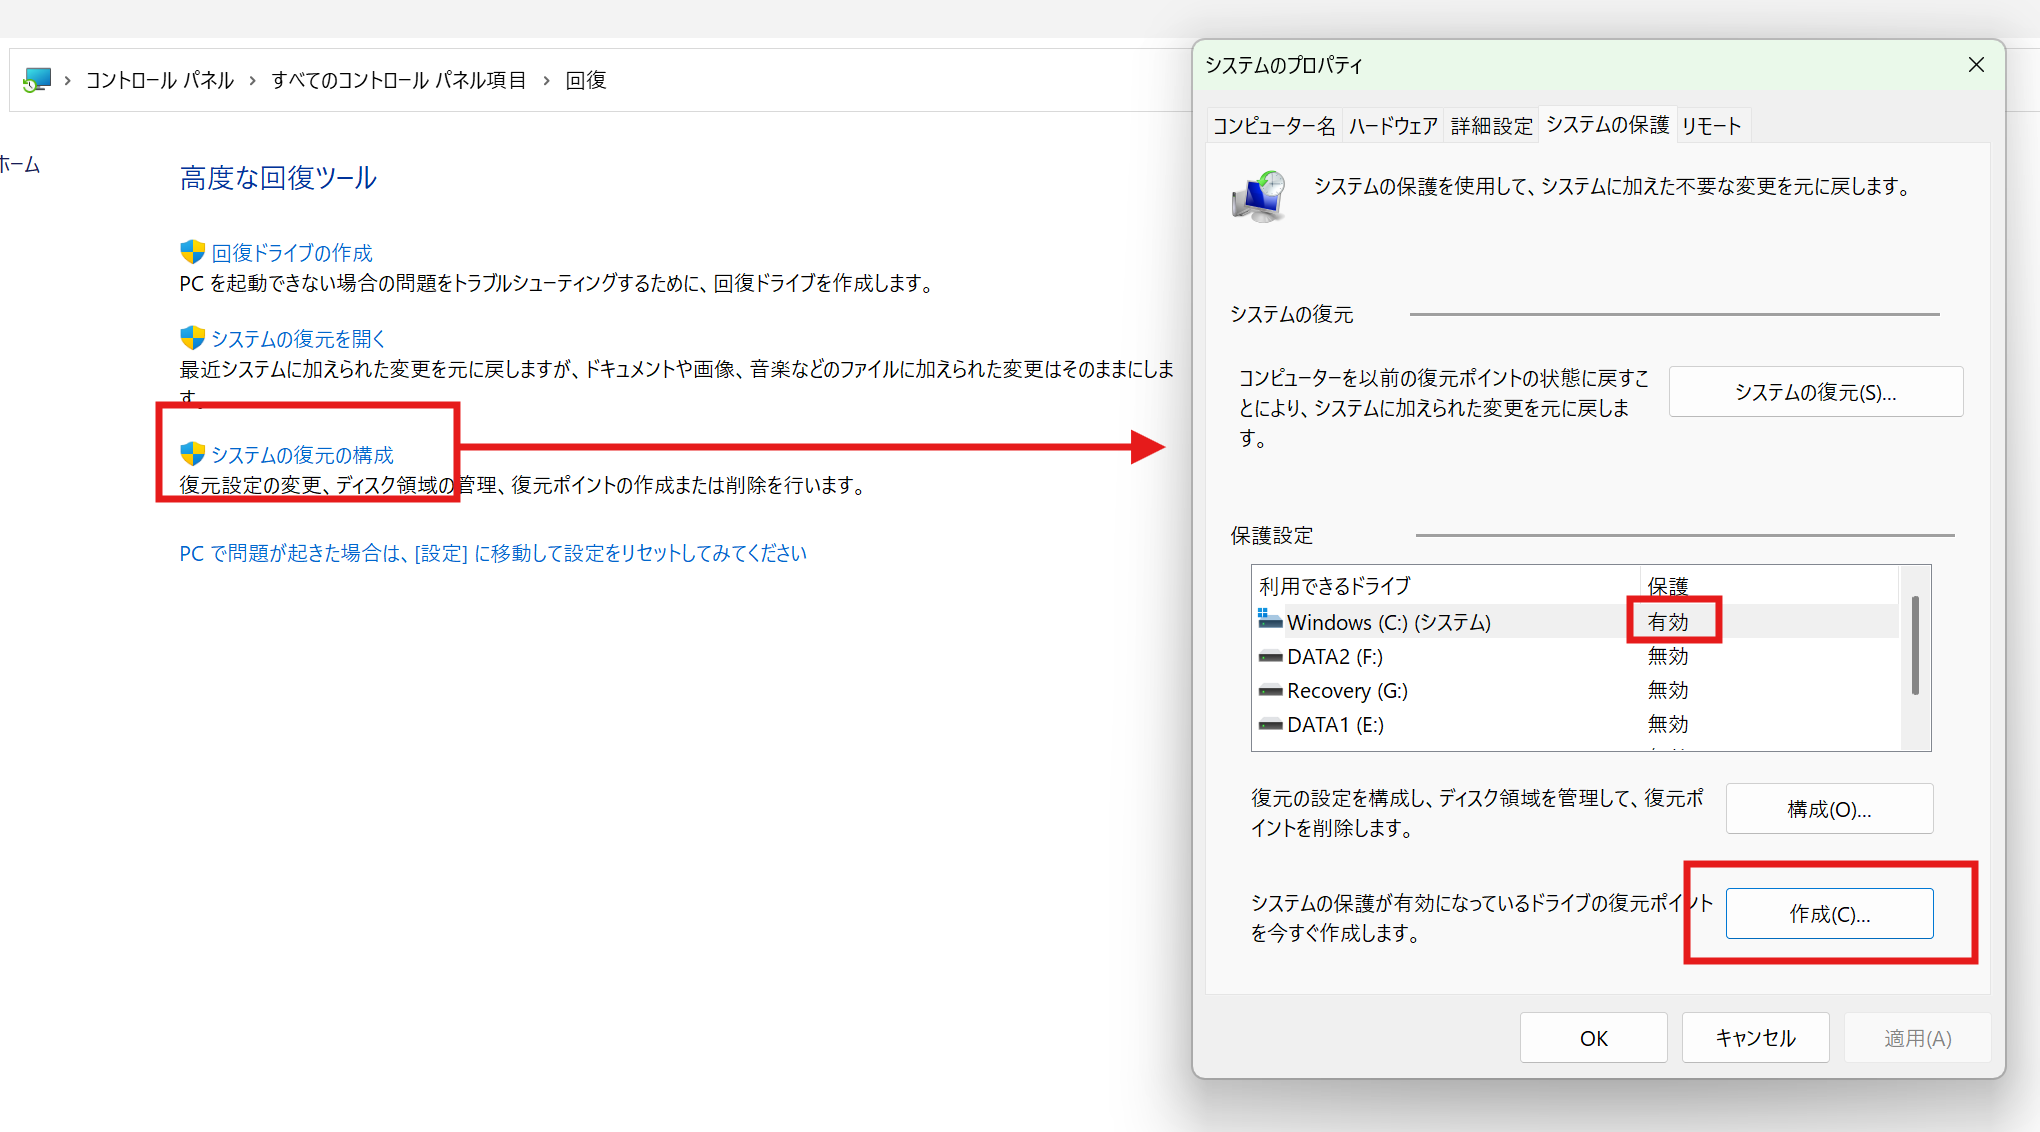Open the 詳細設定 tab
Viewport: 2040px width, 1132px height.
click(x=1491, y=126)
